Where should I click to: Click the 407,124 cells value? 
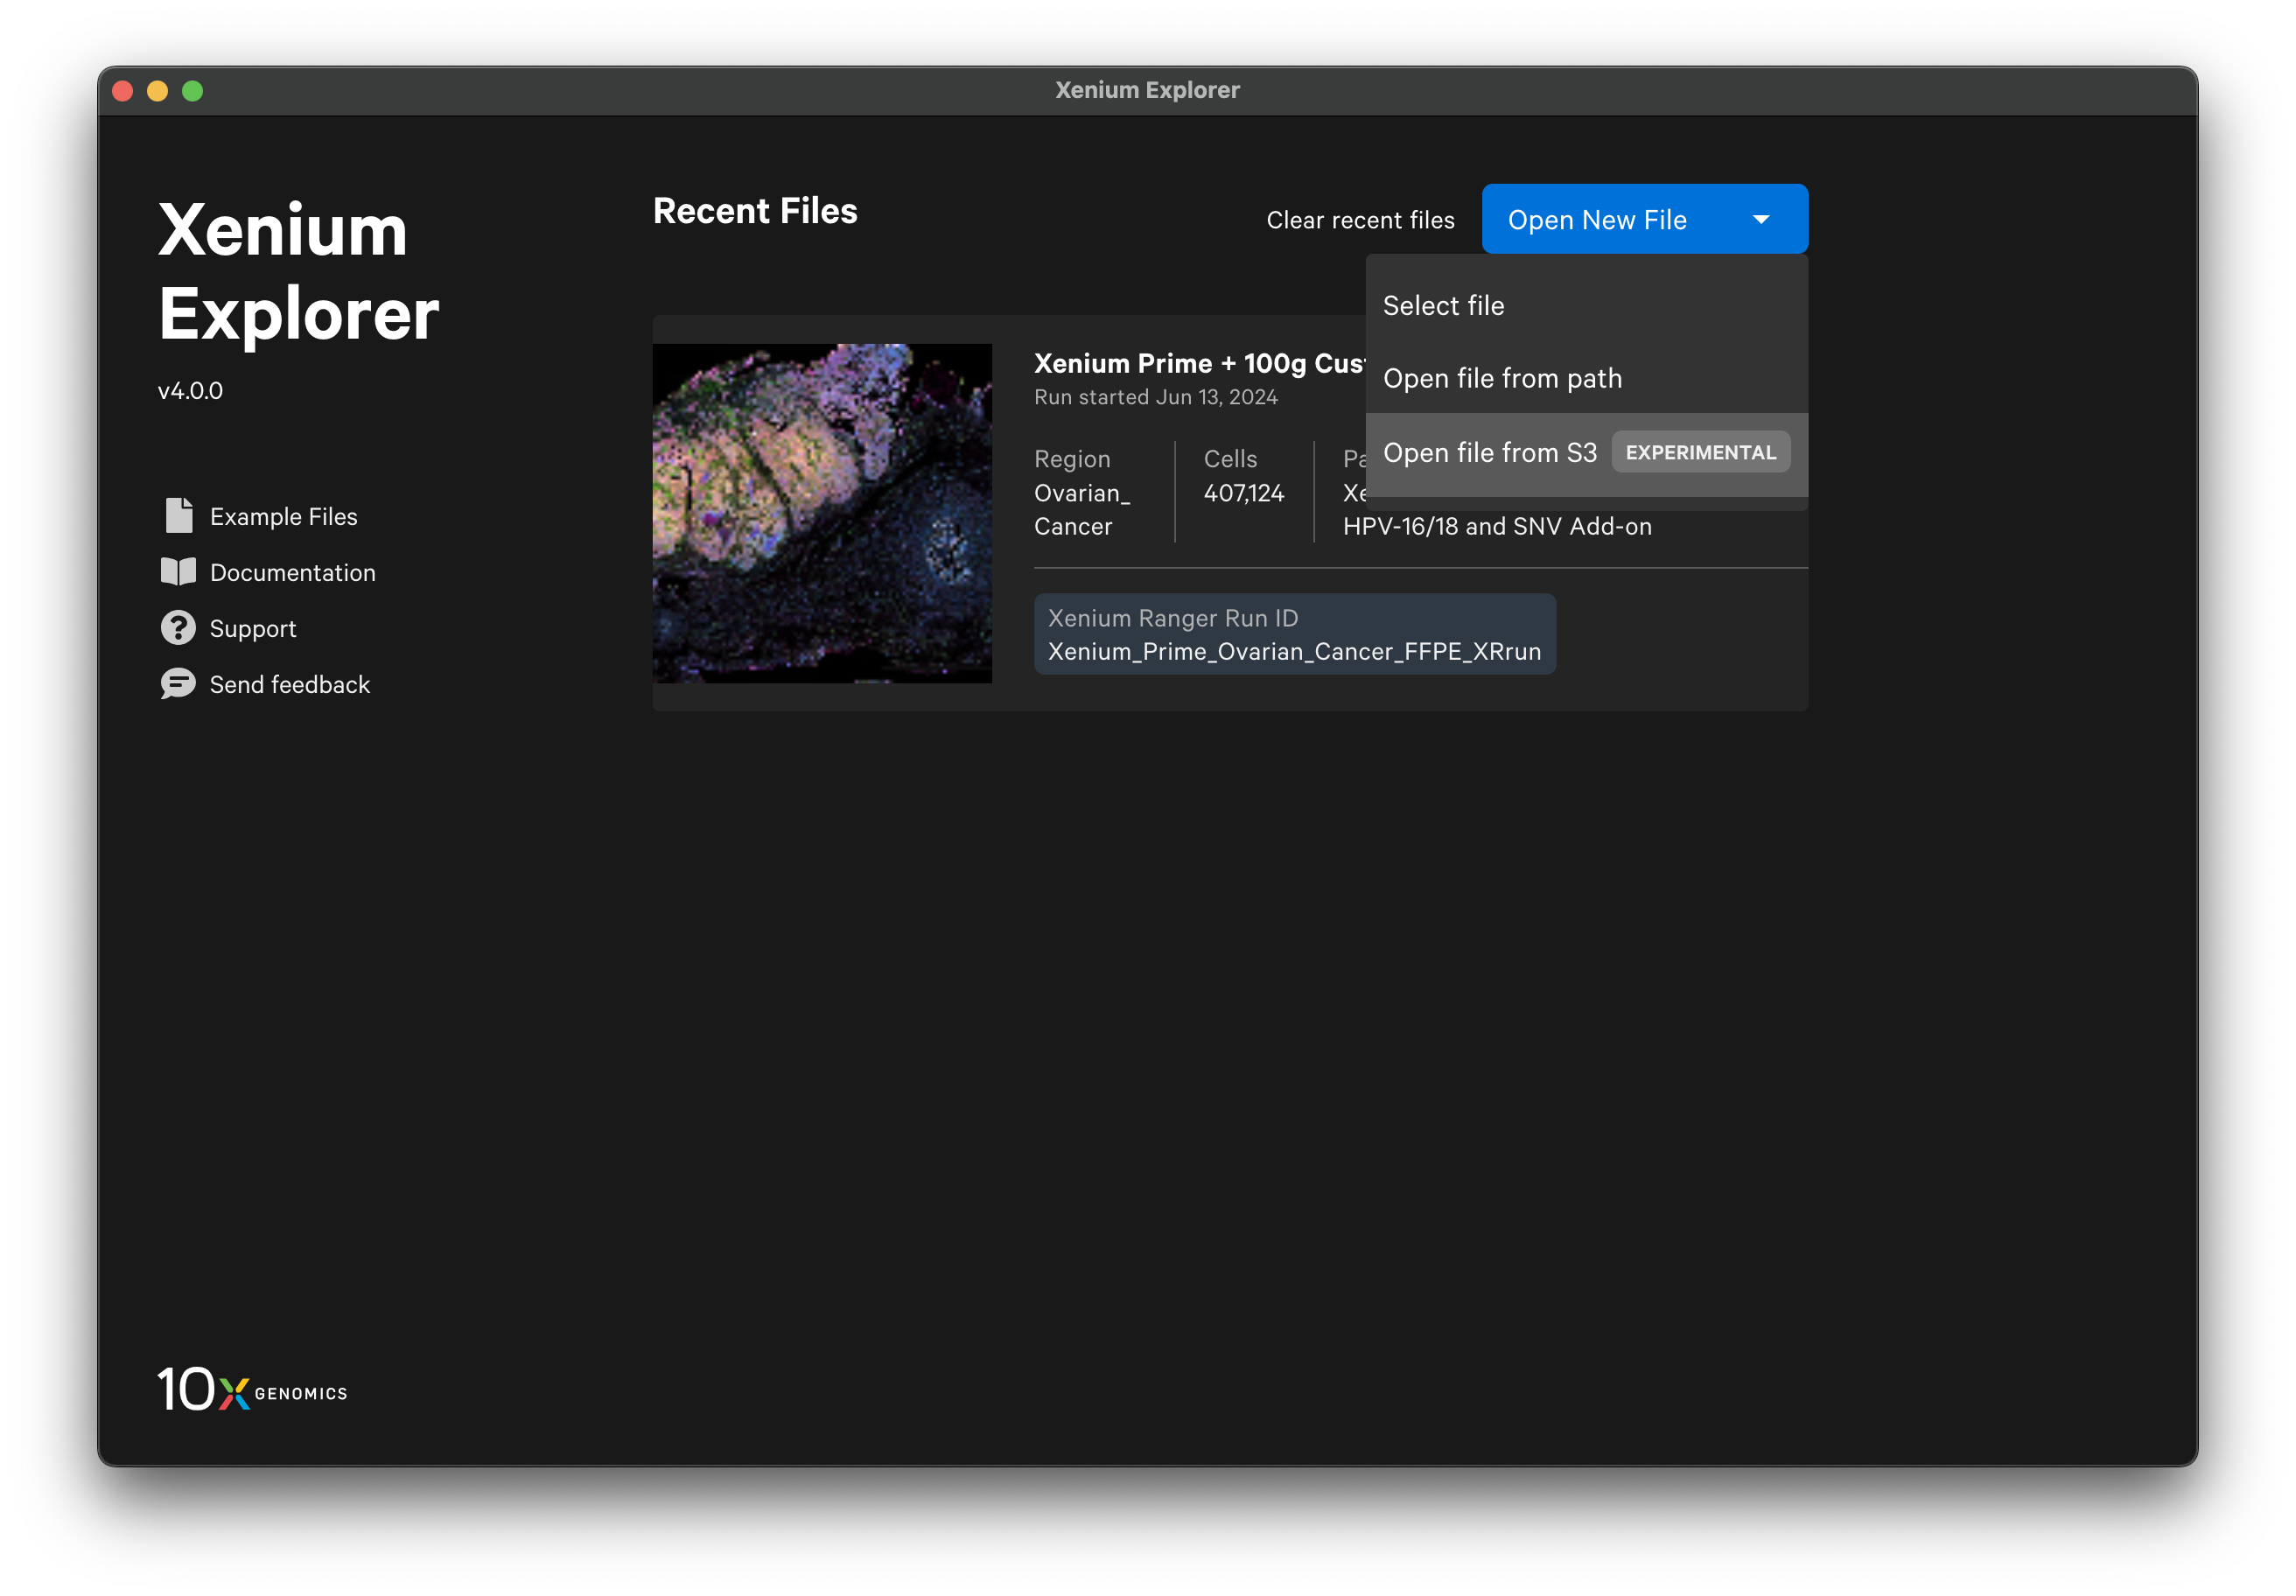pos(1243,493)
